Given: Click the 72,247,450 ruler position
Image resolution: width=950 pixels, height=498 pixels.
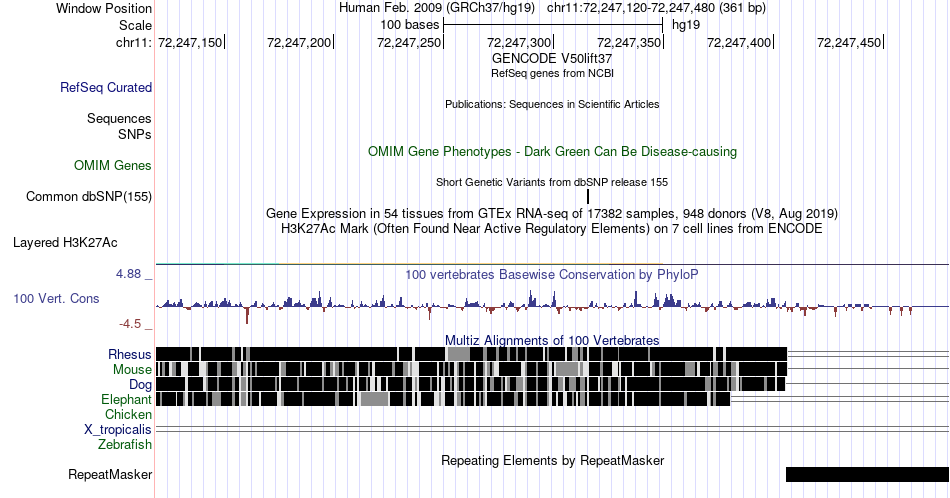Looking at the screenshot, I should pyautogui.click(x=849, y=42).
